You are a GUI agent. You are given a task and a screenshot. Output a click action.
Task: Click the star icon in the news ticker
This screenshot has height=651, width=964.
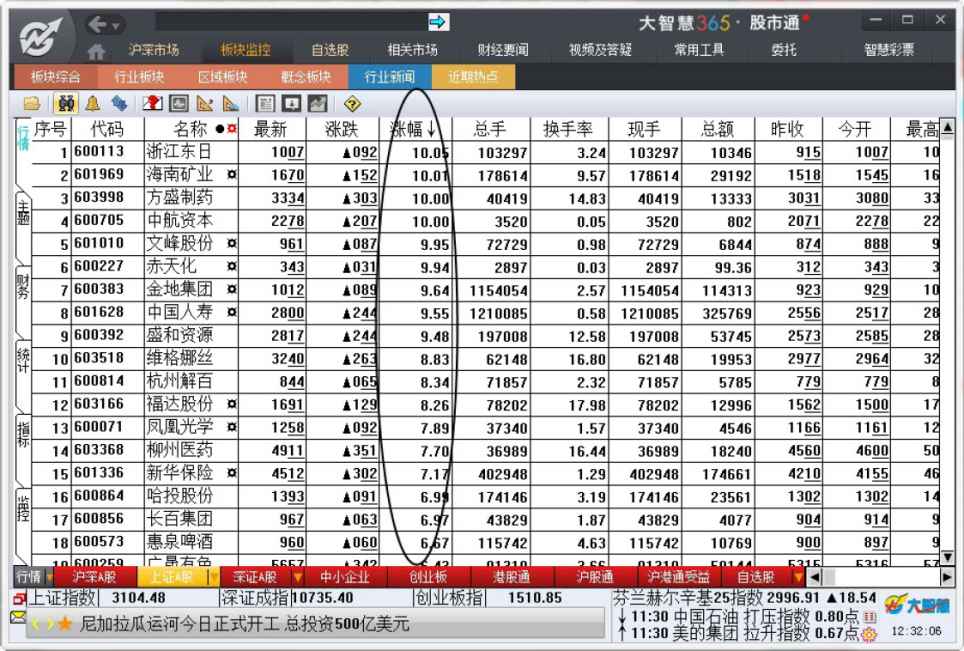pos(65,625)
